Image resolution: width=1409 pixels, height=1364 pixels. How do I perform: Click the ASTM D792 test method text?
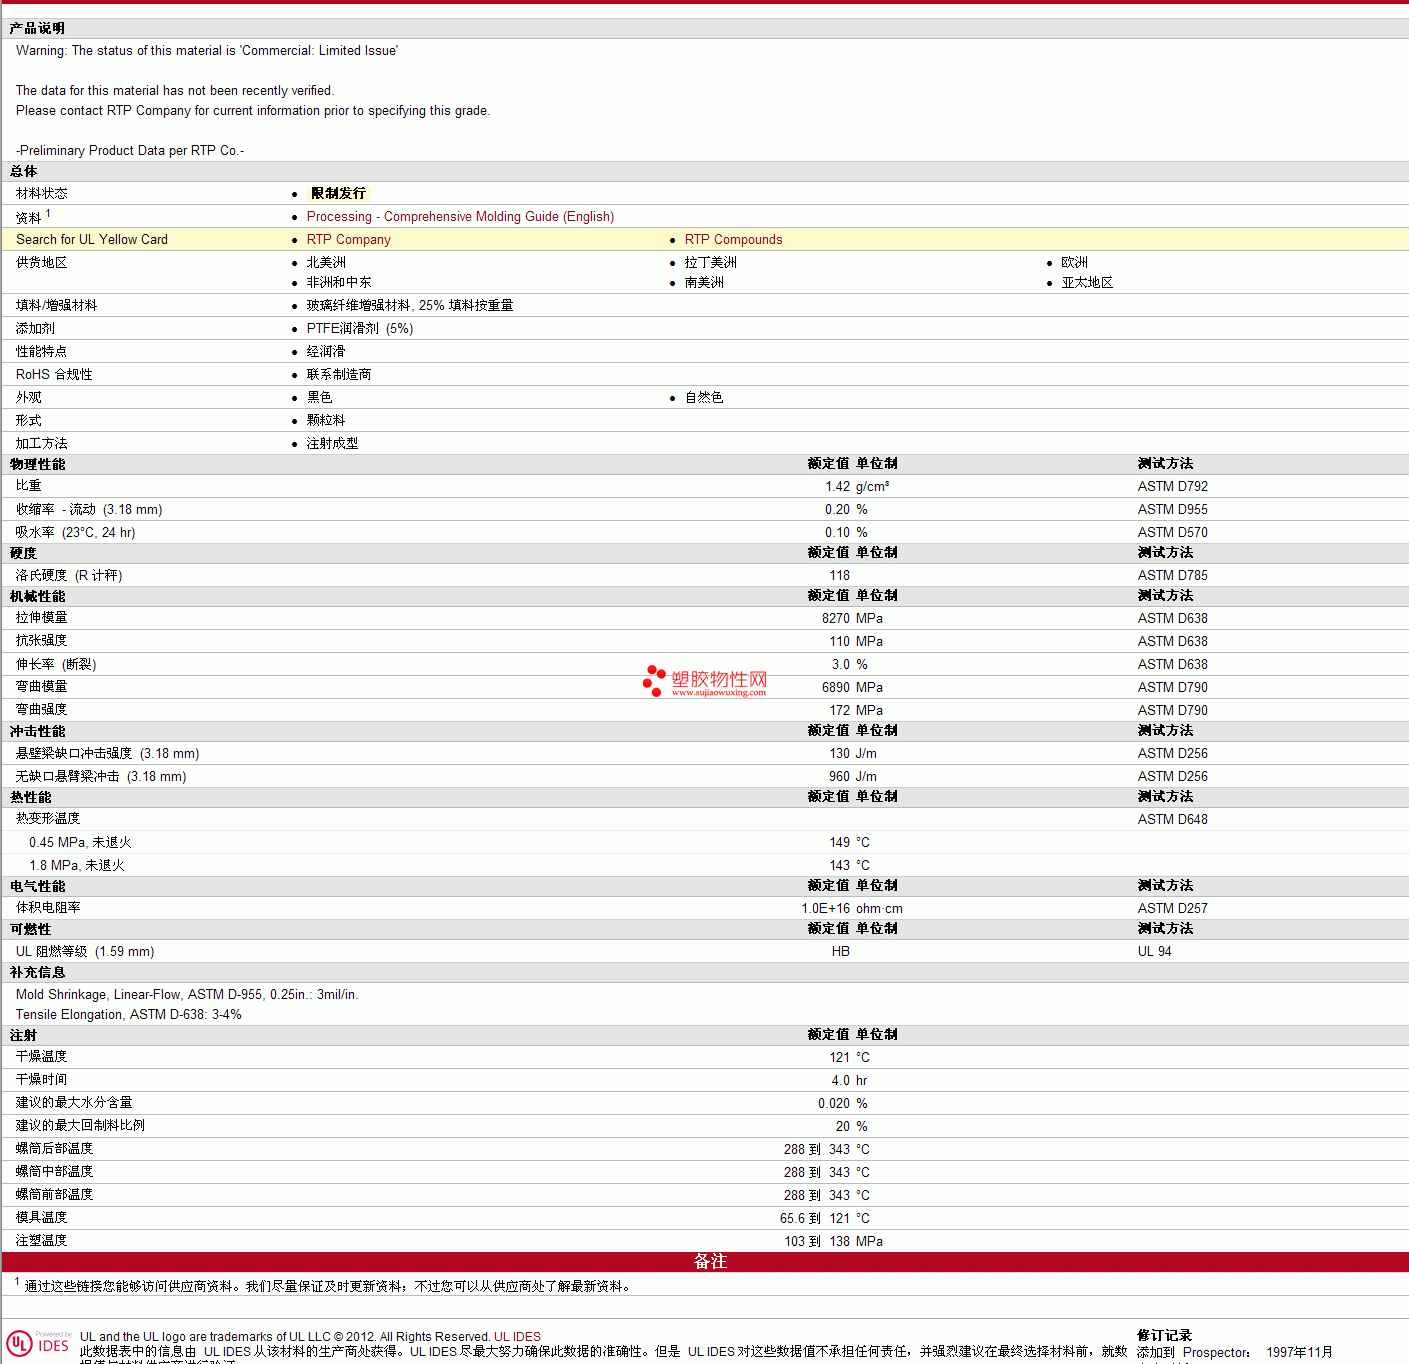coord(1172,487)
